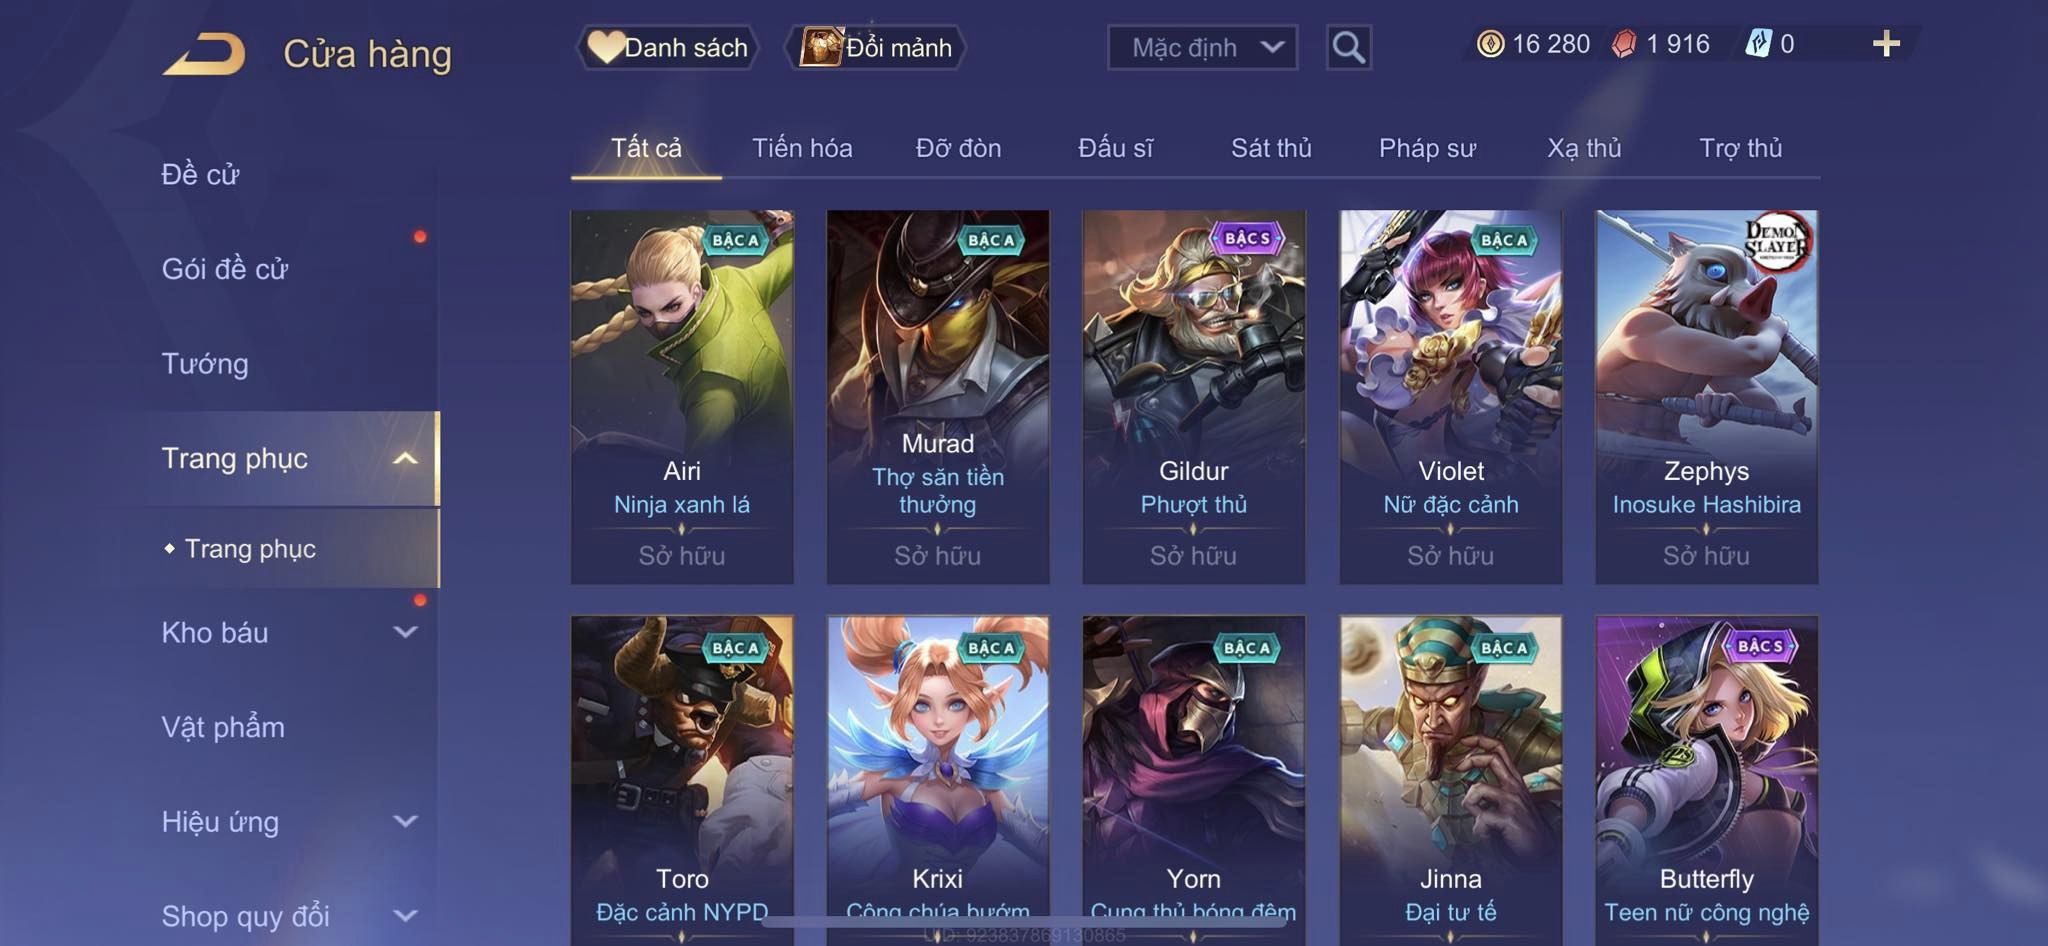
Task: Open Gói đề cử in sidebar
Action: 225,269
